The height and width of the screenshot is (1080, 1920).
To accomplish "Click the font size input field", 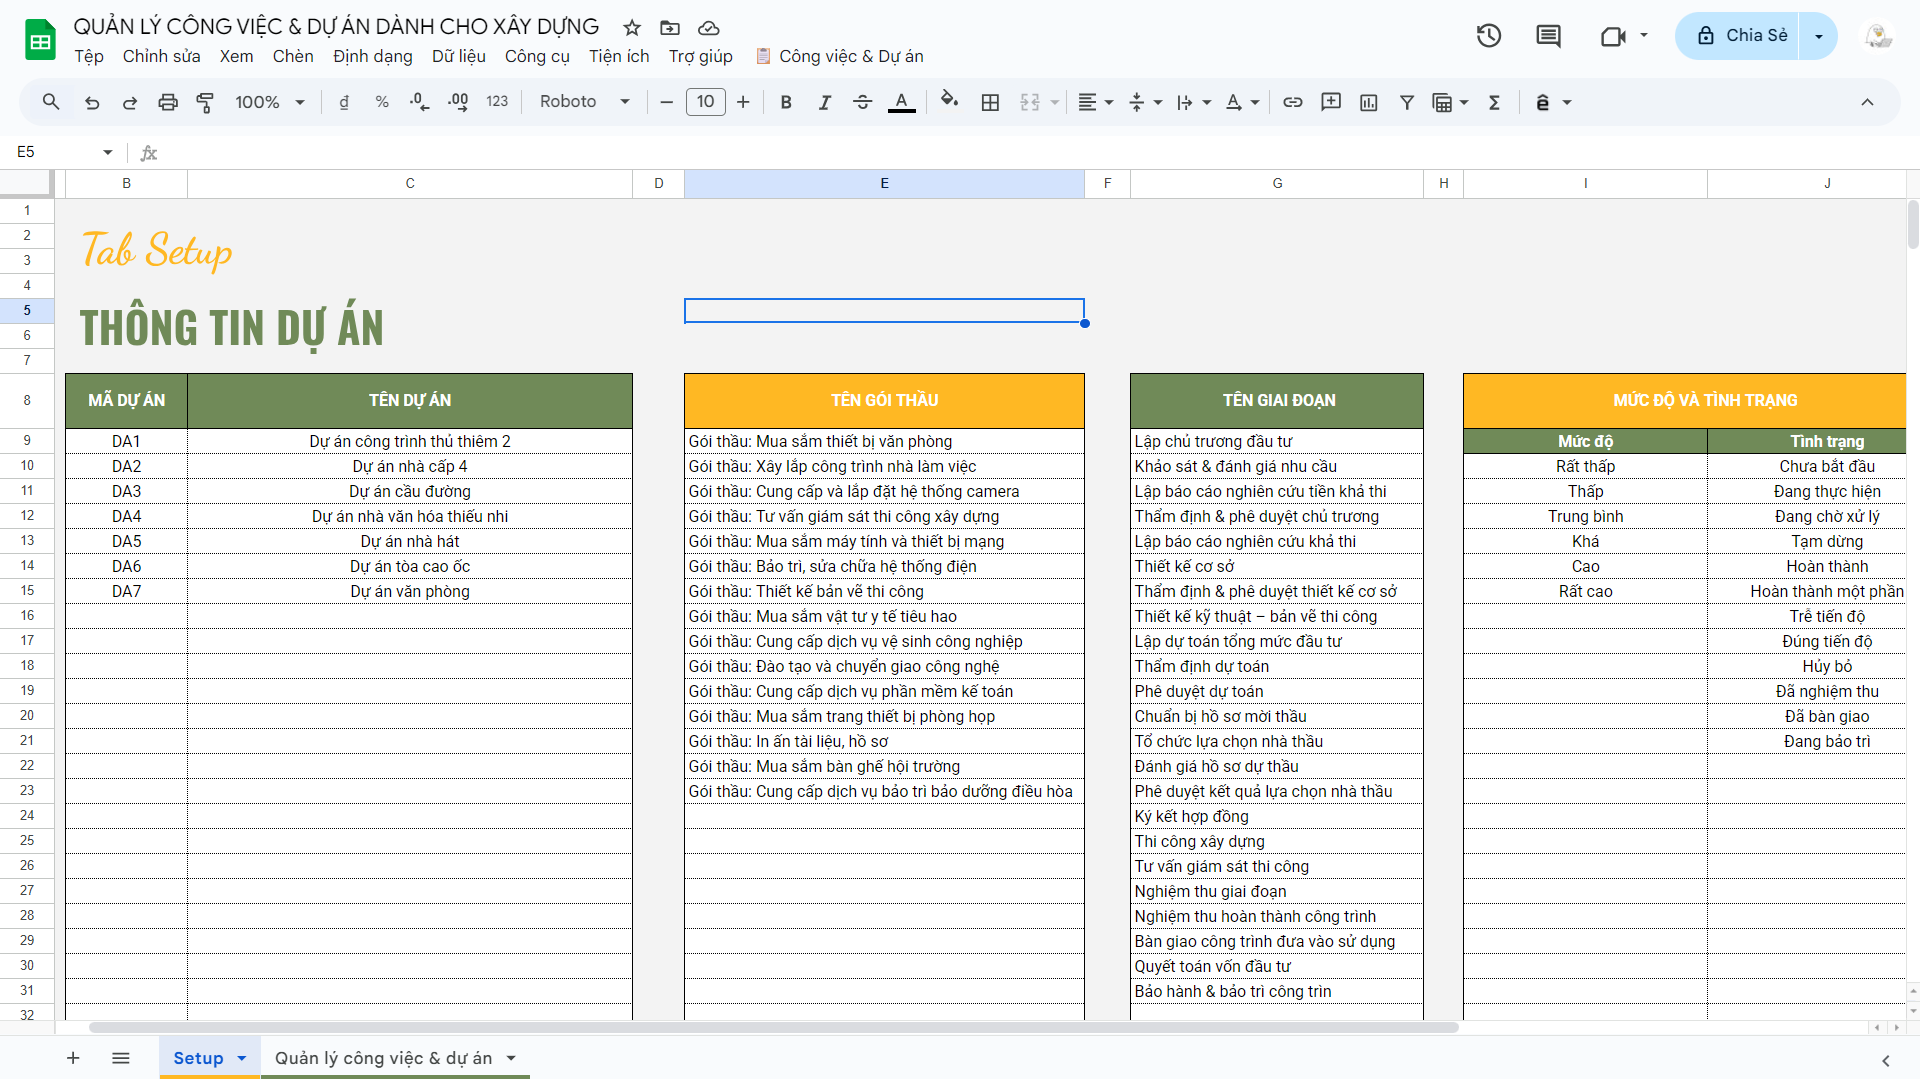I will pyautogui.click(x=705, y=102).
